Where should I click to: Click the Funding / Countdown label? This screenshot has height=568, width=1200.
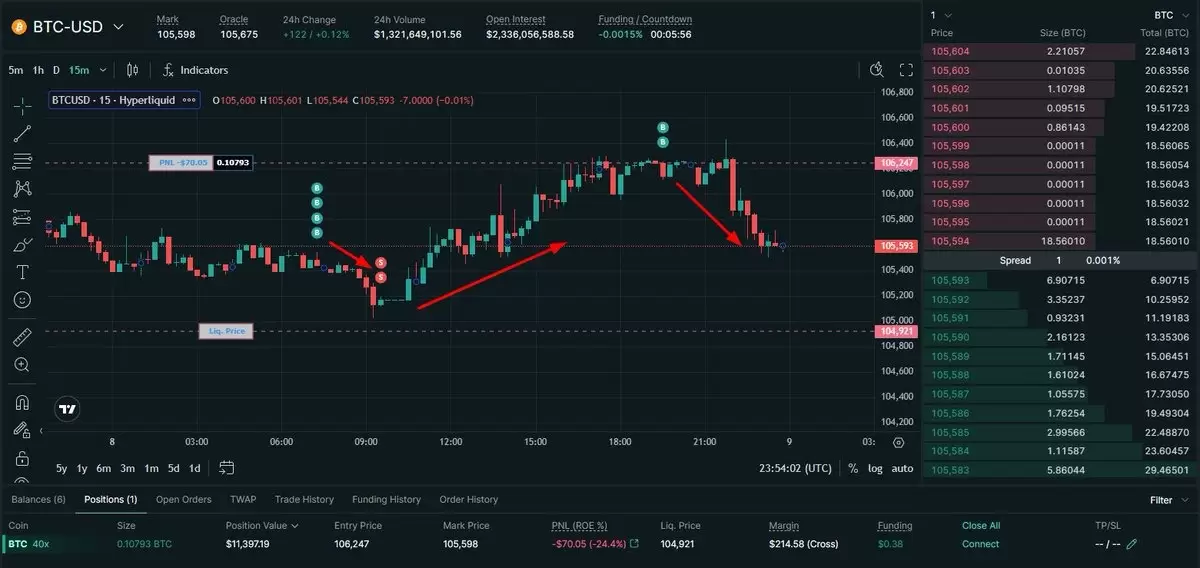tap(645, 20)
